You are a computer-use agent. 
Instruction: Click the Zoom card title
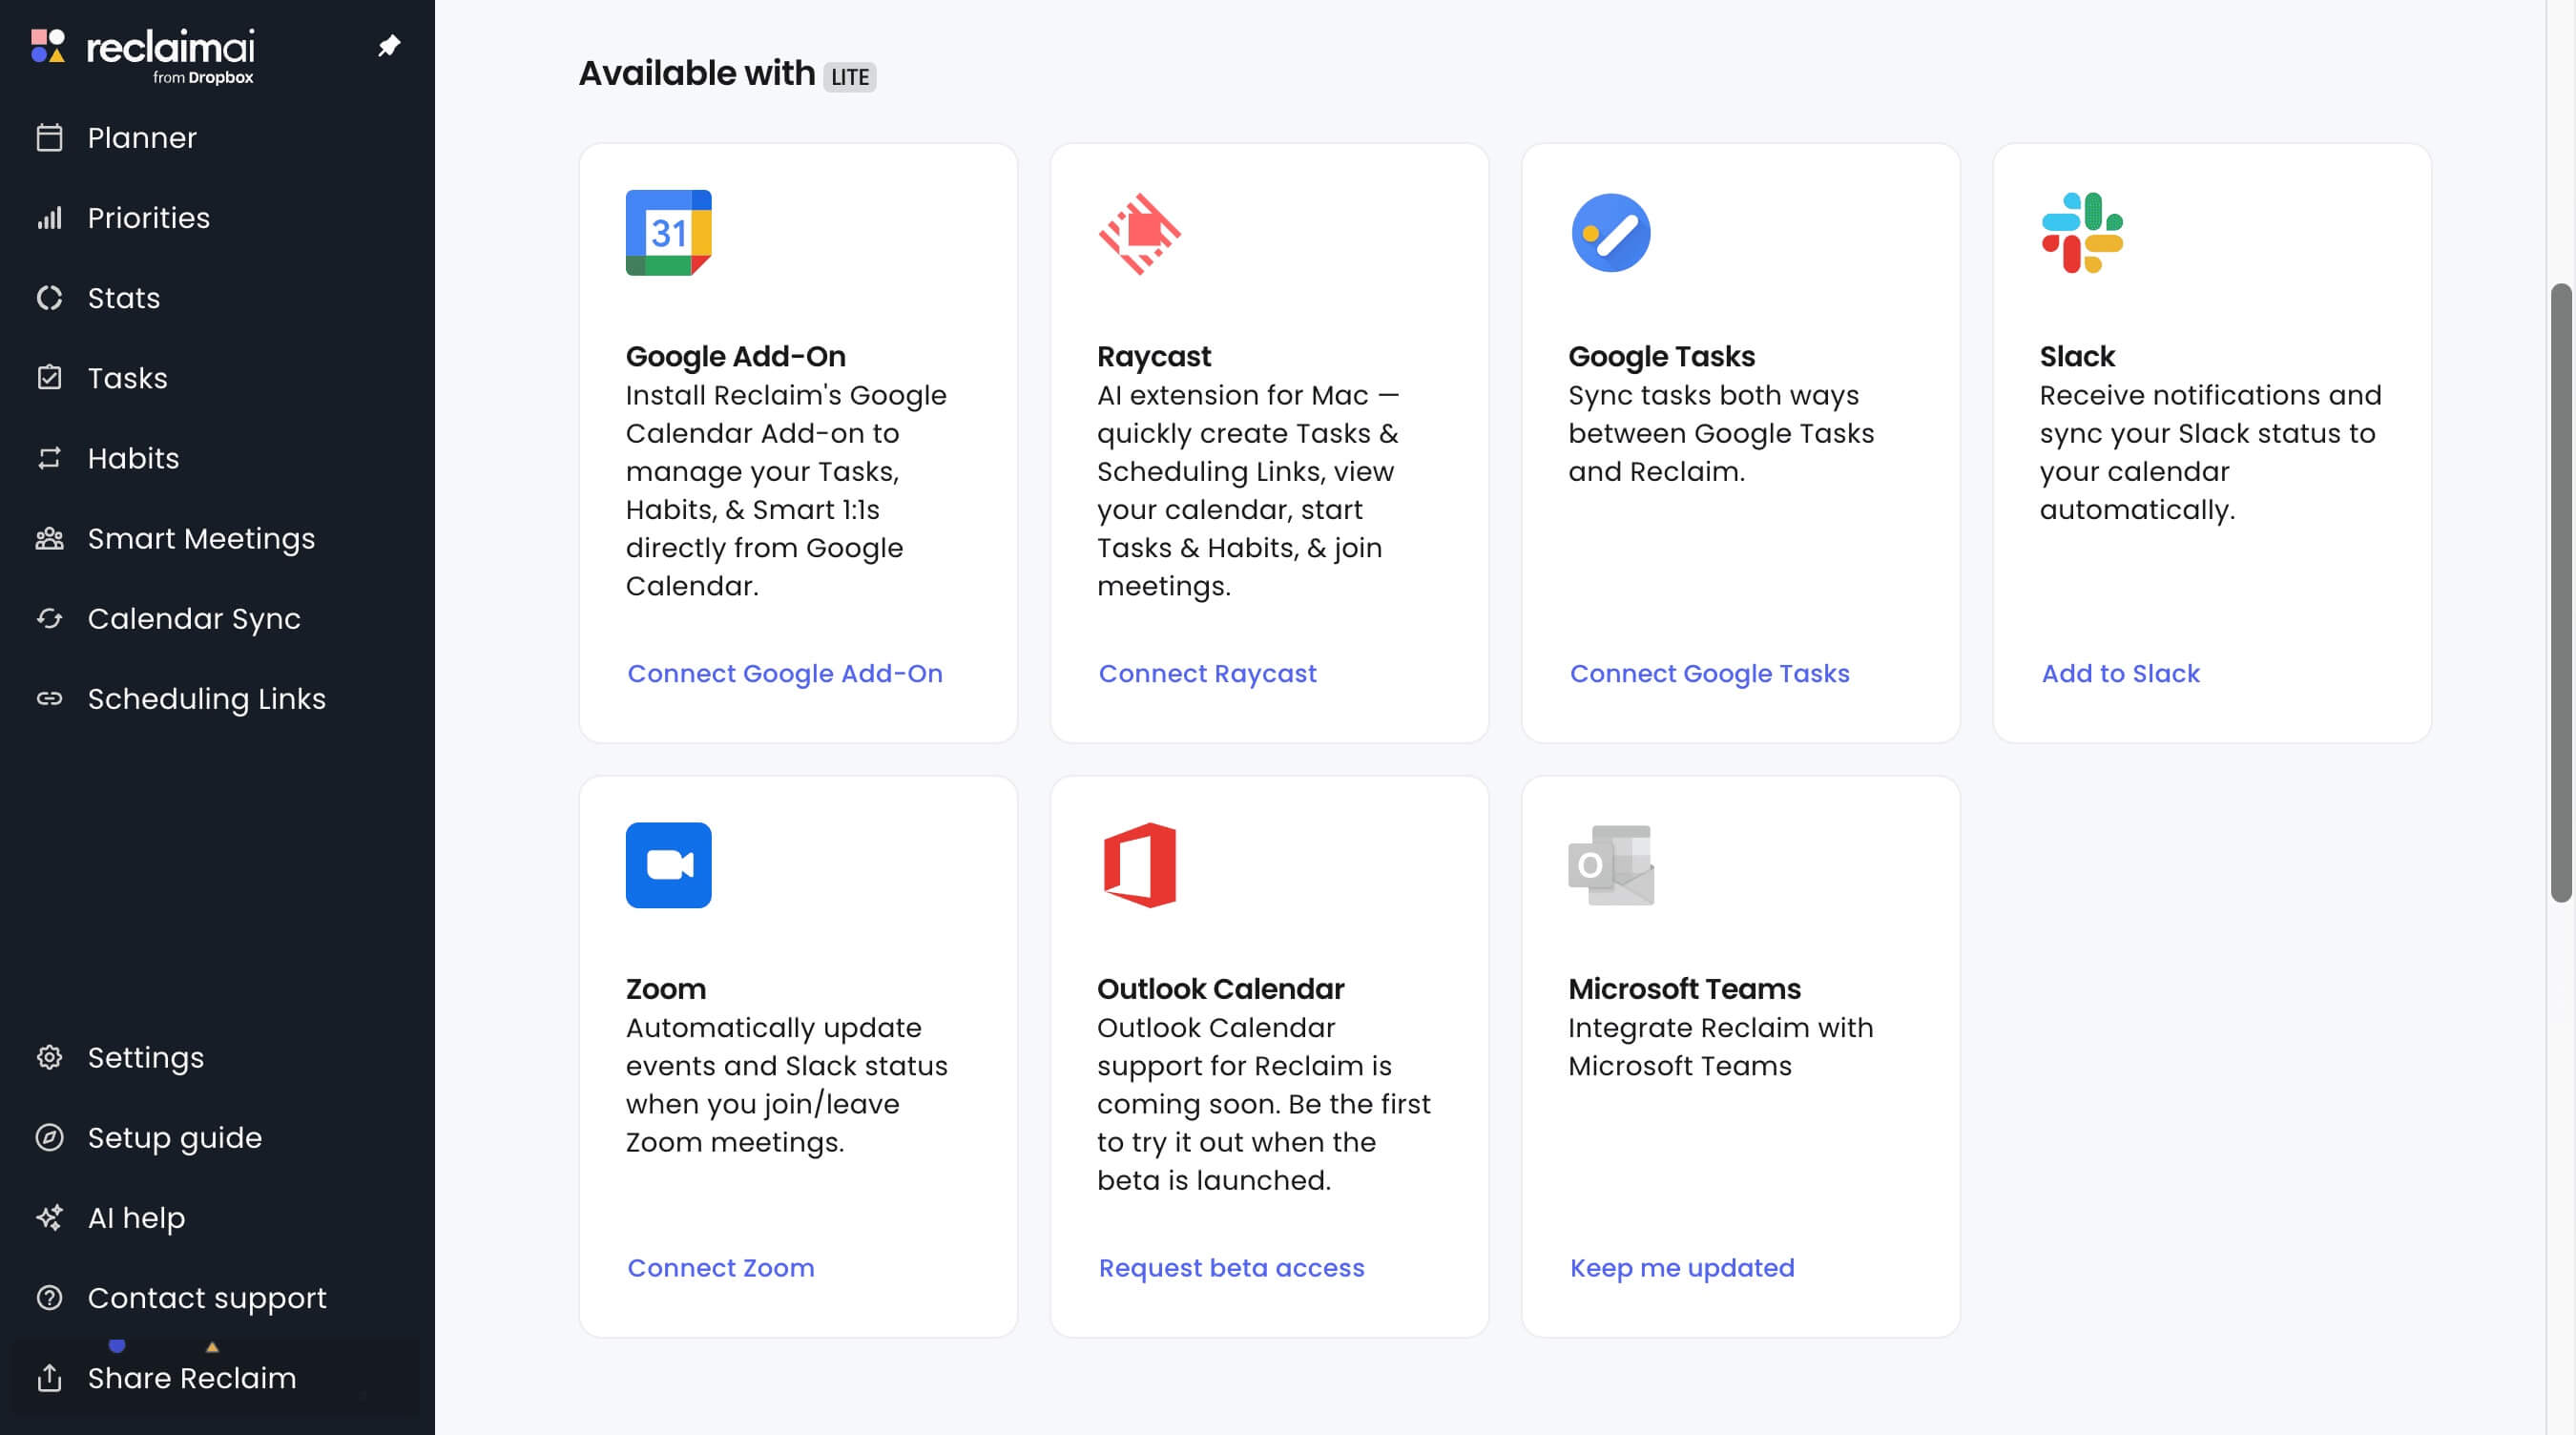coord(665,988)
